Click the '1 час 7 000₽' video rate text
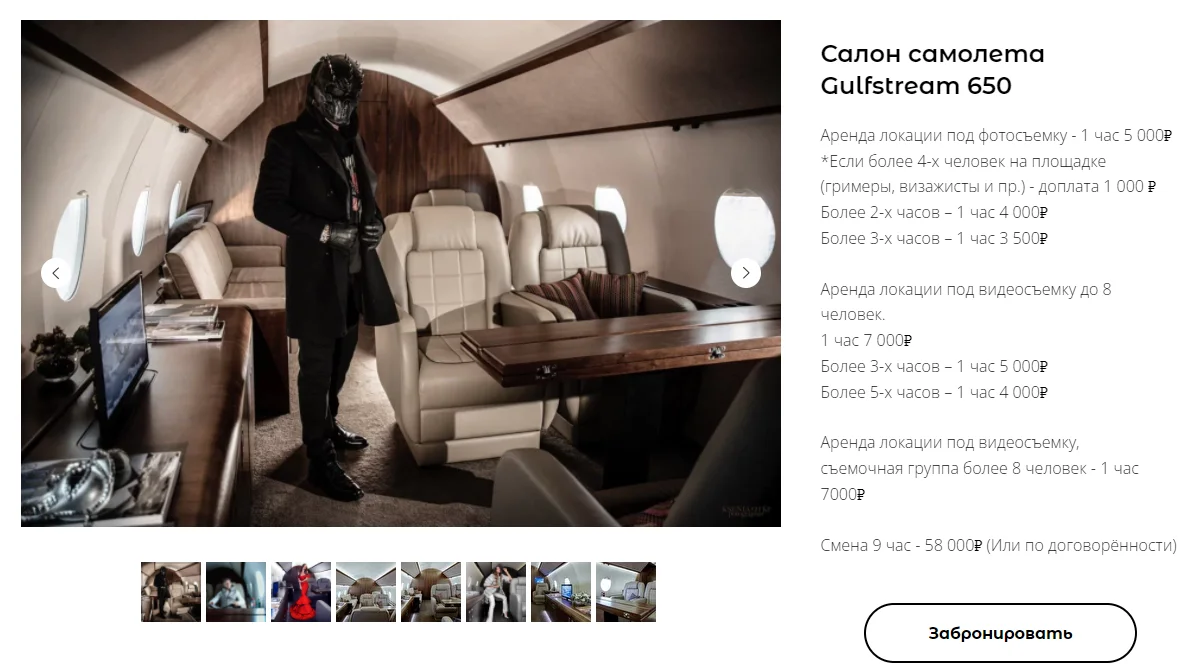Image resolution: width=1178 pixels, height=664 pixels. coord(866,340)
